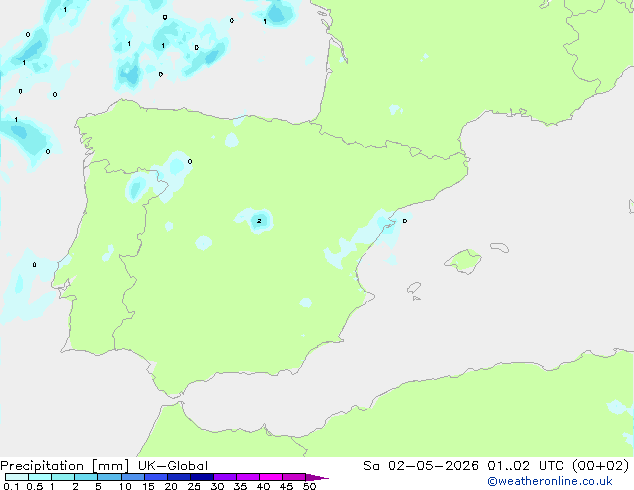Click the legend's over-50 arrow tip
634x490 pixels.
317,477
